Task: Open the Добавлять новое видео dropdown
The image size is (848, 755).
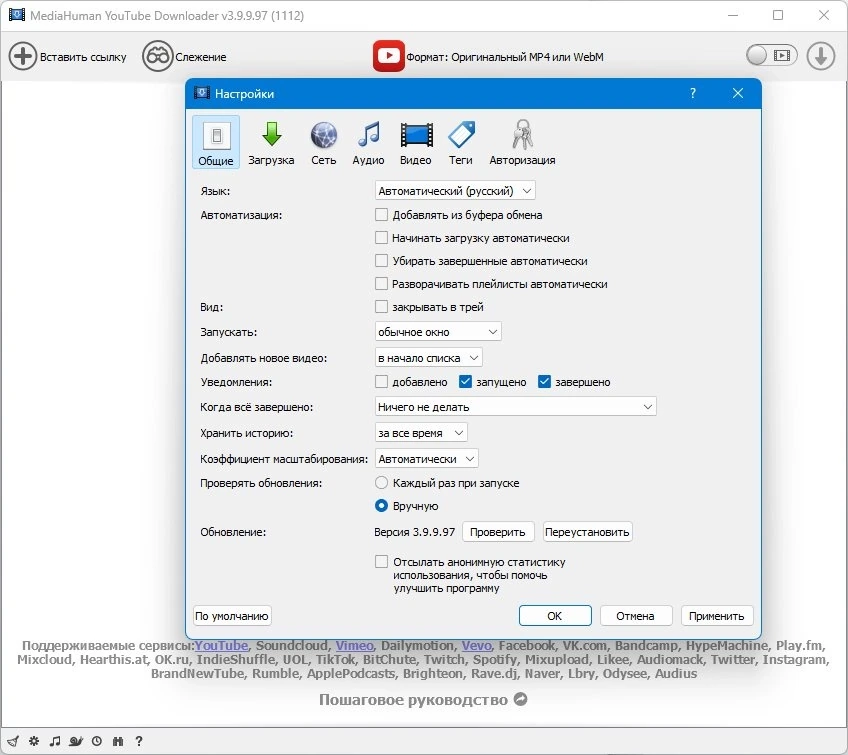Action: 428,357
